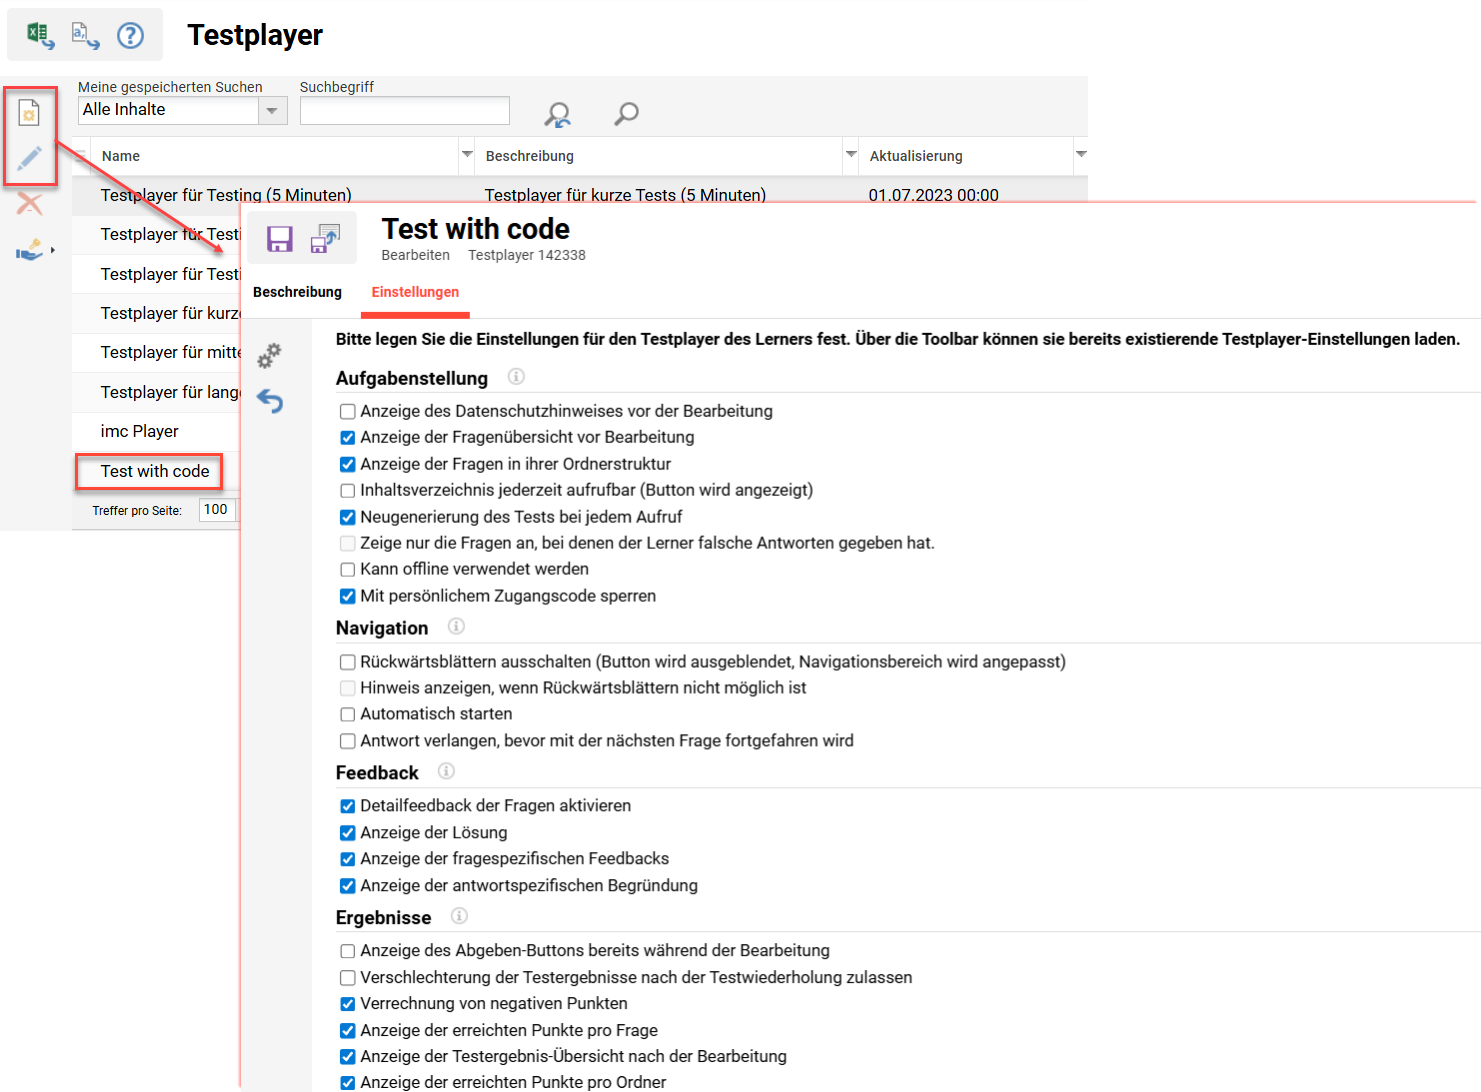Load existing settings via gears icon
This screenshot has height=1092, width=1481.
click(270, 355)
